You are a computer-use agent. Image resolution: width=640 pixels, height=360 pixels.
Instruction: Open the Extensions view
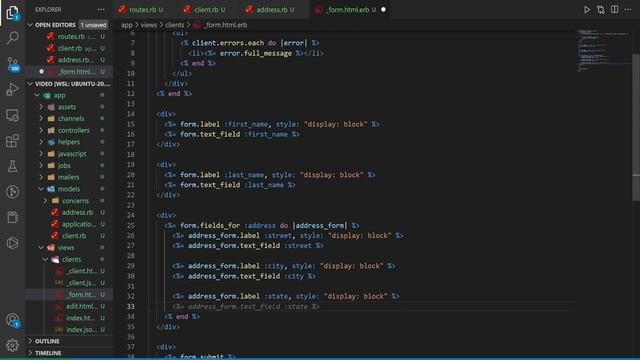point(12,141)
